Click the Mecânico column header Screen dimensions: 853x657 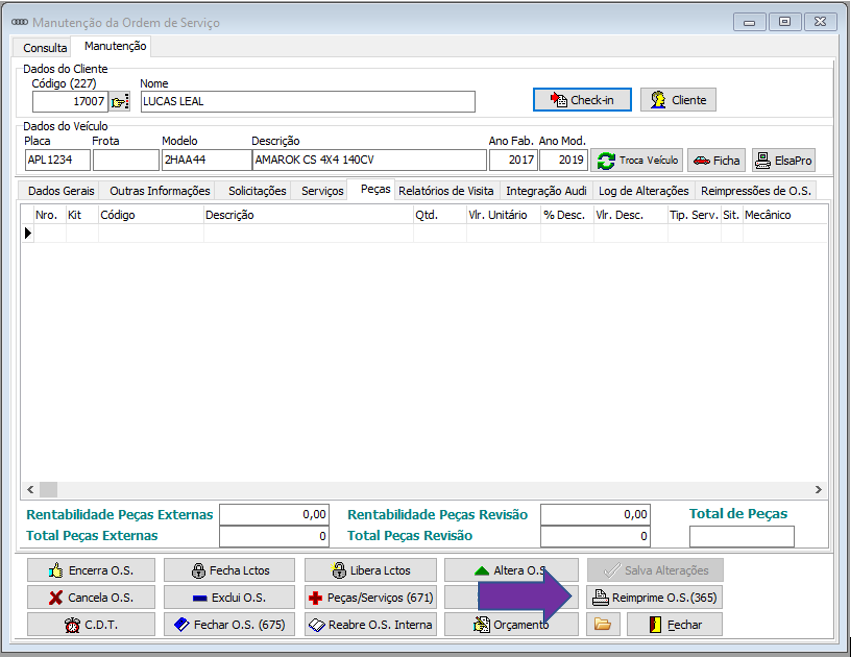coord(784,215)
